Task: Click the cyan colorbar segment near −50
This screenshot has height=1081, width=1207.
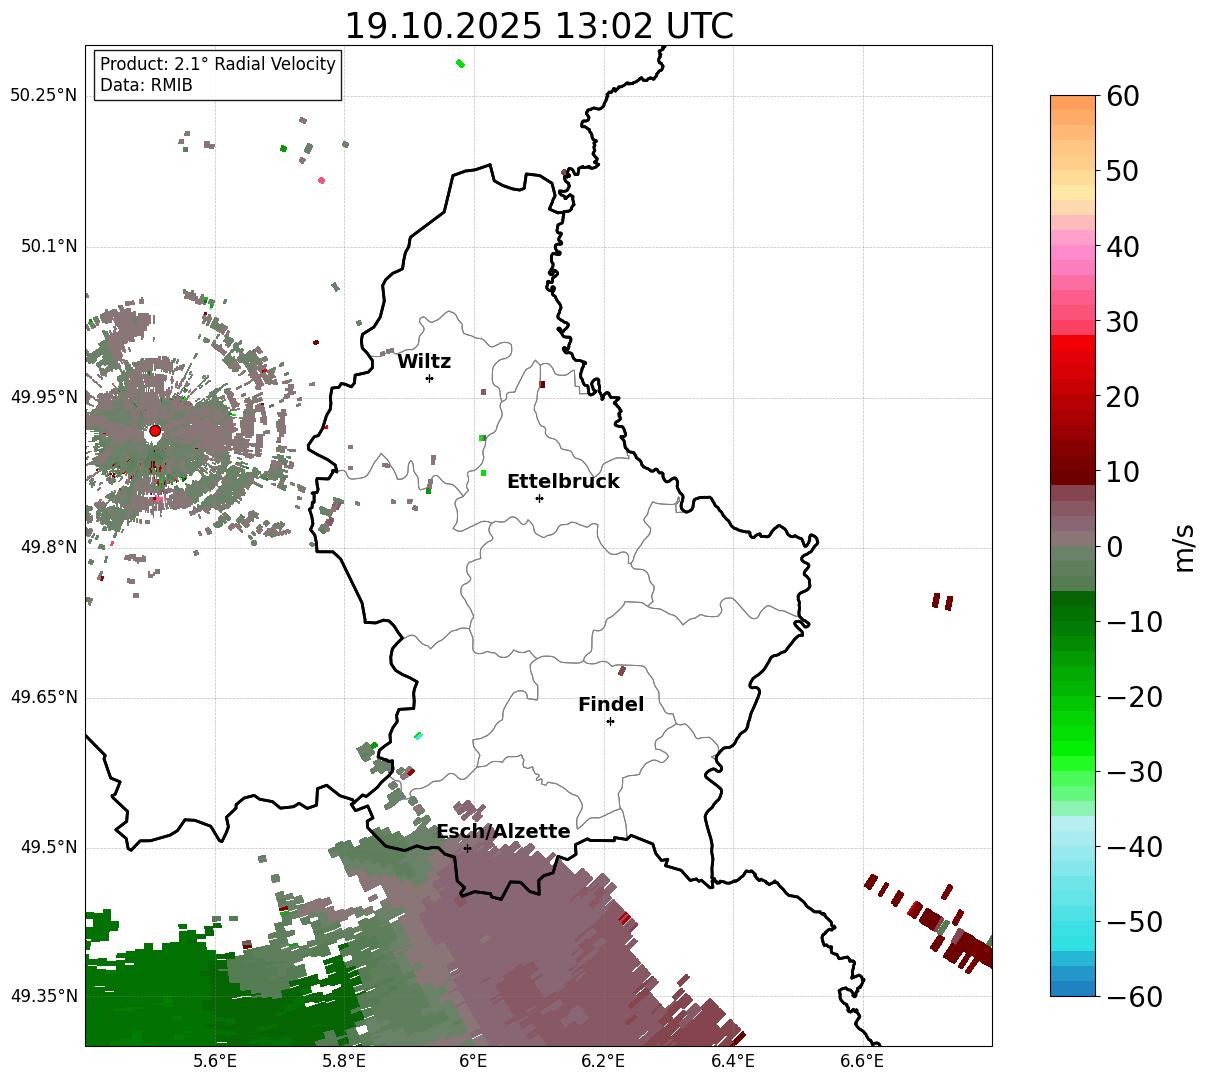Action: click(1073, 922)
